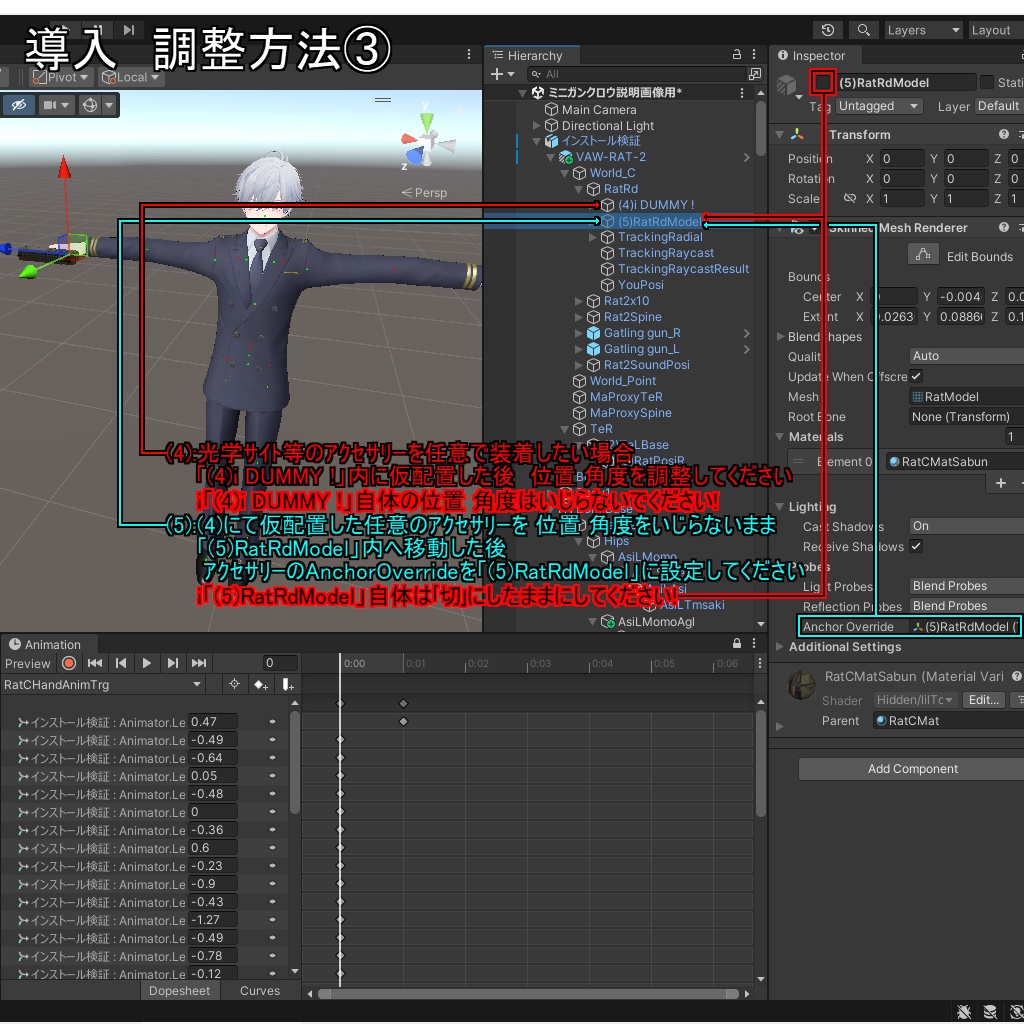The width and height of the screenshot is (1024, 1024).
Task: Click the Hierarchy search-by-type icon
Action: (755, 74)
